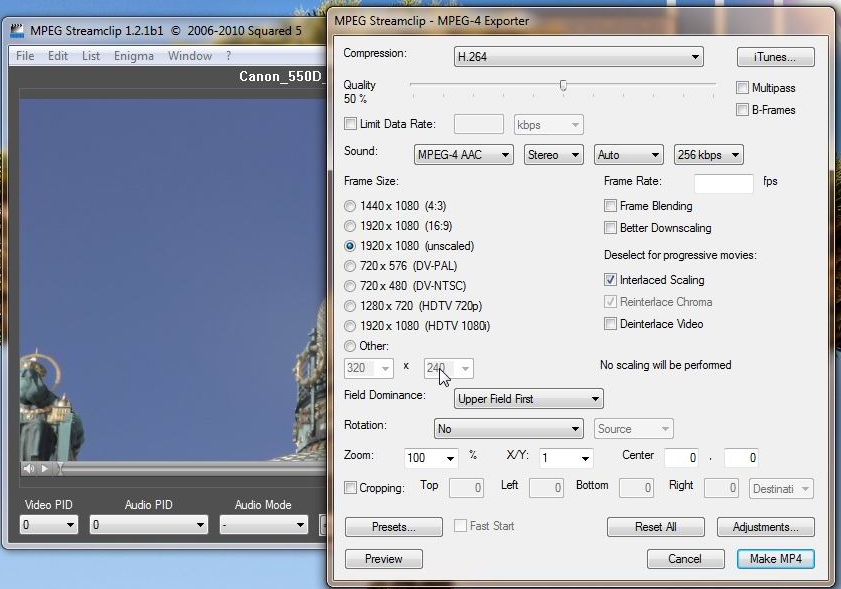The image size is (841, 589).
Task: Click the Top cropping field
Action: (466, 488)
